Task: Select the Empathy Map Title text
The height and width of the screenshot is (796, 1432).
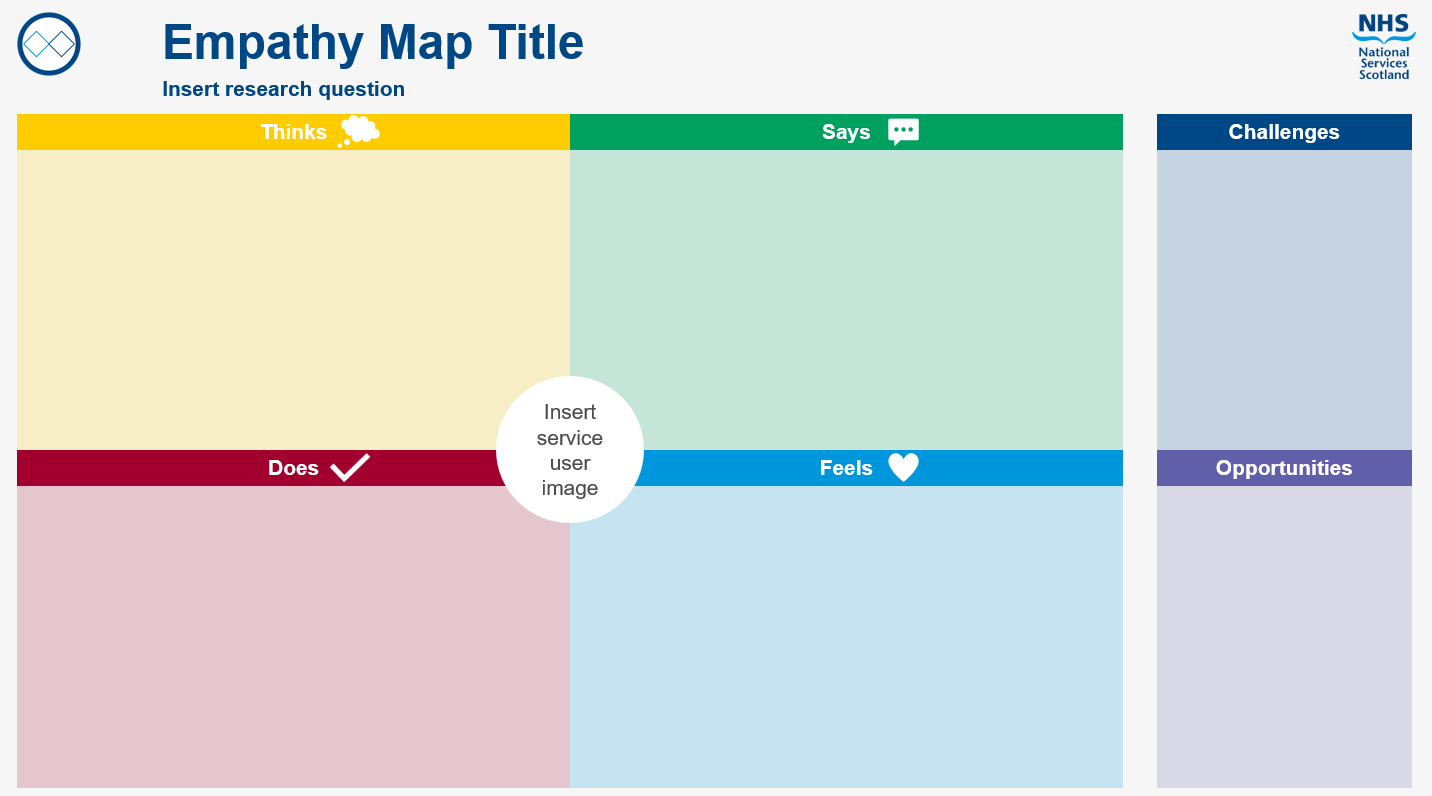Action: point(373,43)
